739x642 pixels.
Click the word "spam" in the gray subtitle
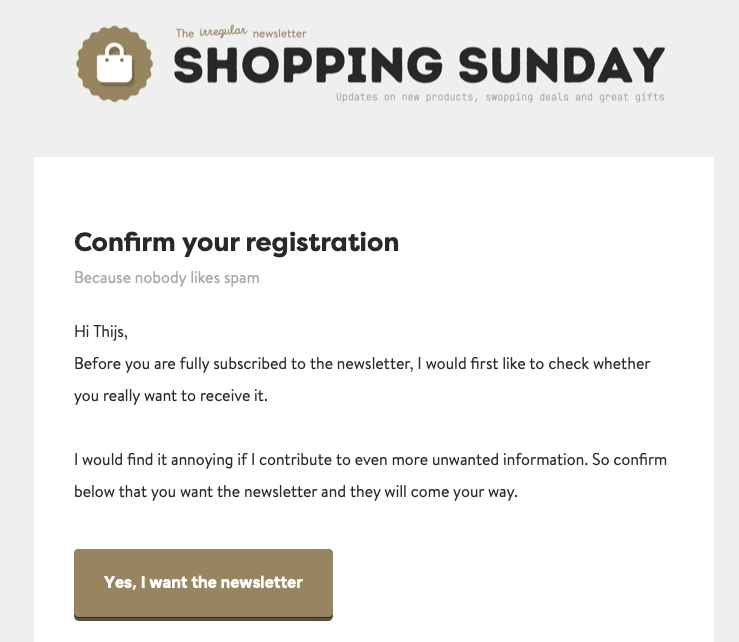[241, 277]
